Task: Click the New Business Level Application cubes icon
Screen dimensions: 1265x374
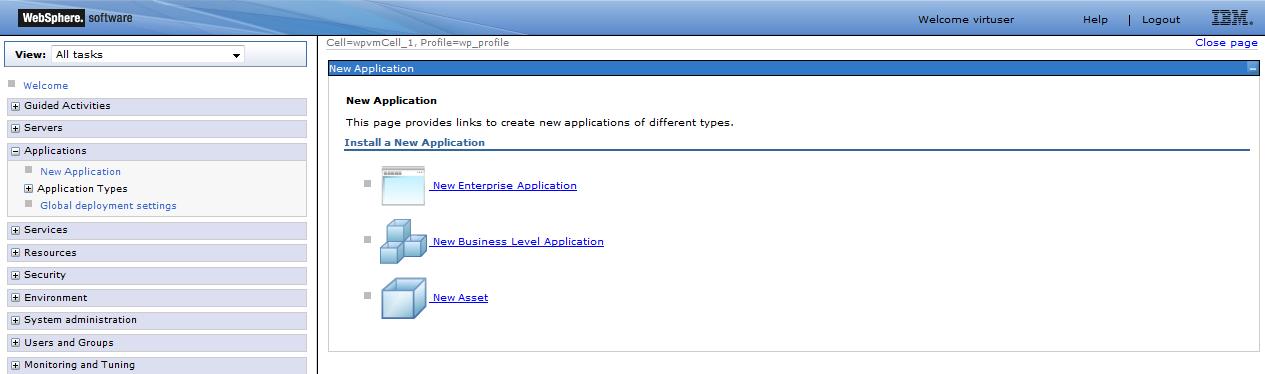Action: click(x=403, y=241)
